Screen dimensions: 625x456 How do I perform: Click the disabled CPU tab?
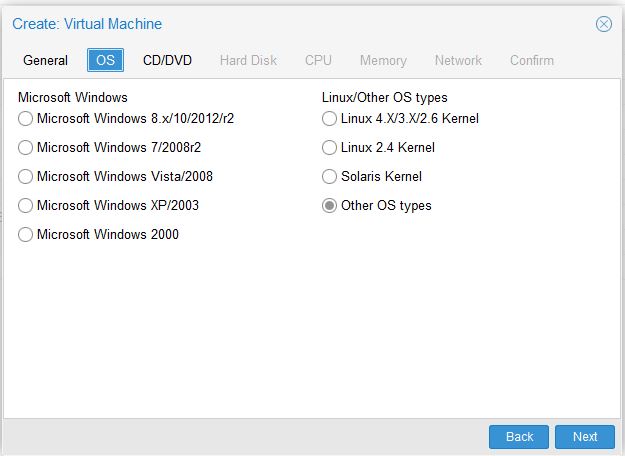click(318, 60)
